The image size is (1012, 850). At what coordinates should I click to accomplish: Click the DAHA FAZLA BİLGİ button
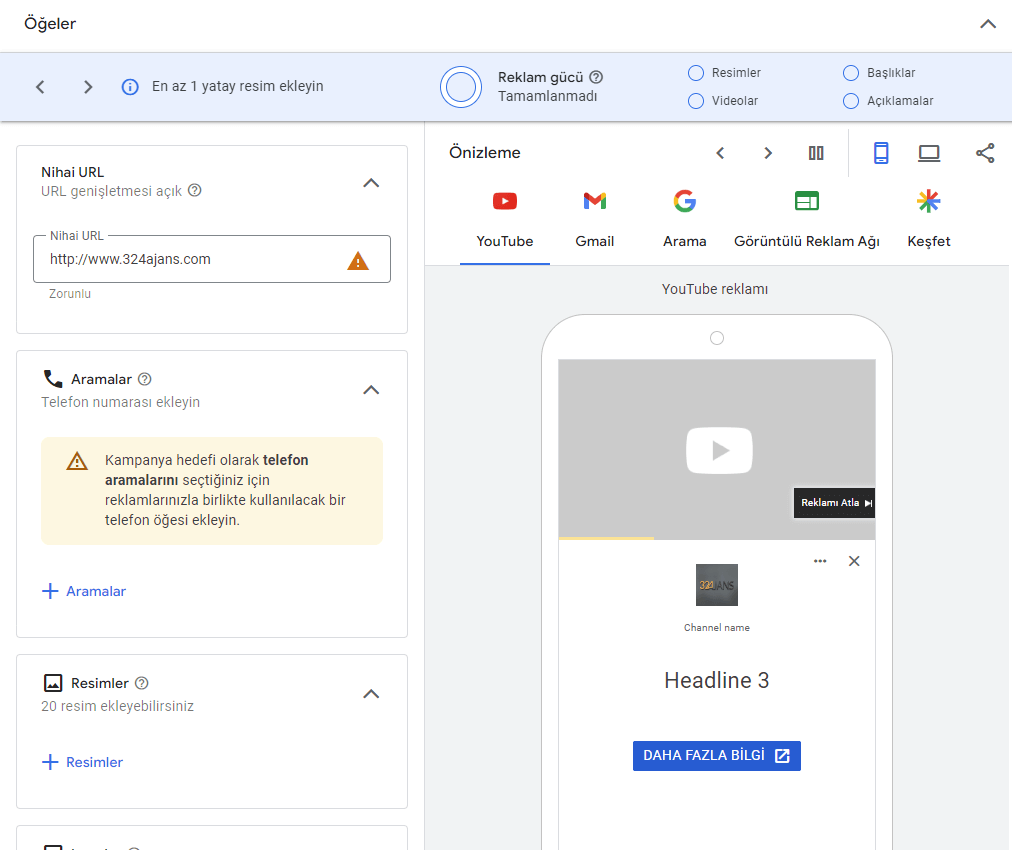coord(716,756)
